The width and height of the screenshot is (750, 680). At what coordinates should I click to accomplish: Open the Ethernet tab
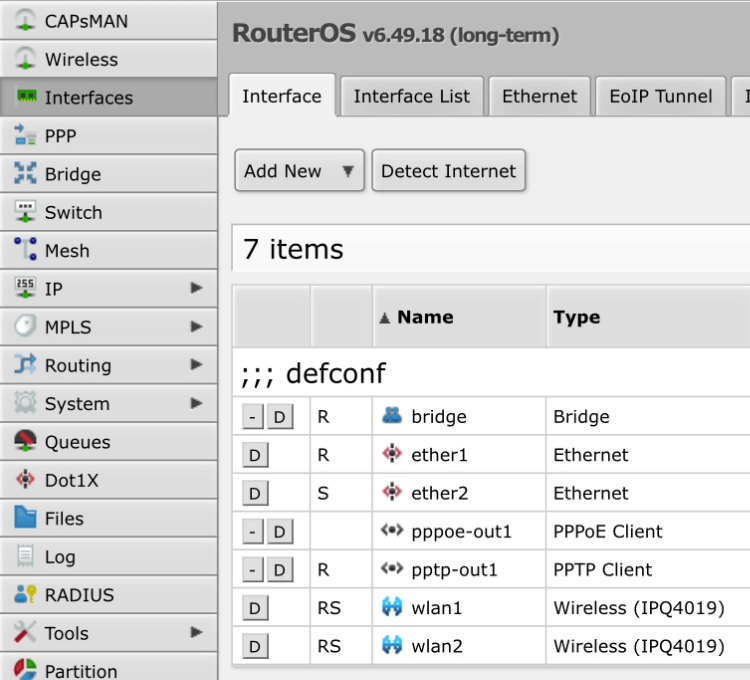click(540, 96)
